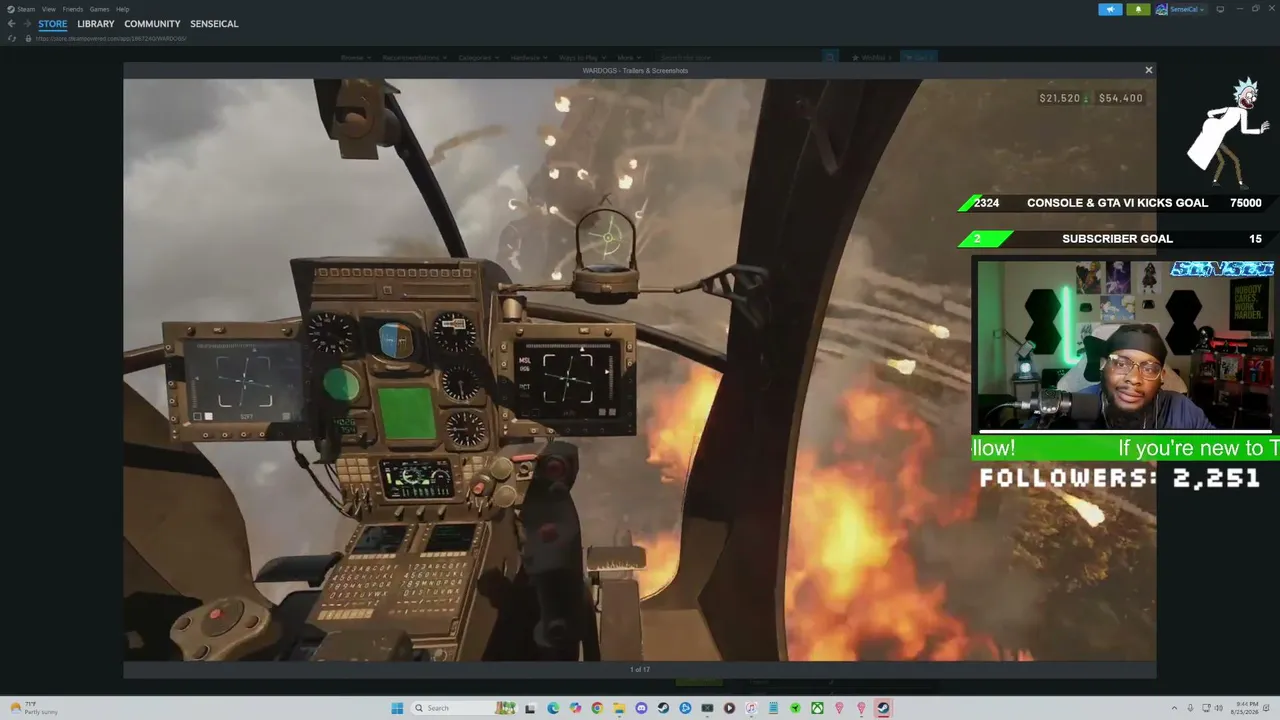Click the 'FOLLOWERS: 2,251' overlay text
Viewport: 1280px width, 720px height.
(x=1120, y=478)
